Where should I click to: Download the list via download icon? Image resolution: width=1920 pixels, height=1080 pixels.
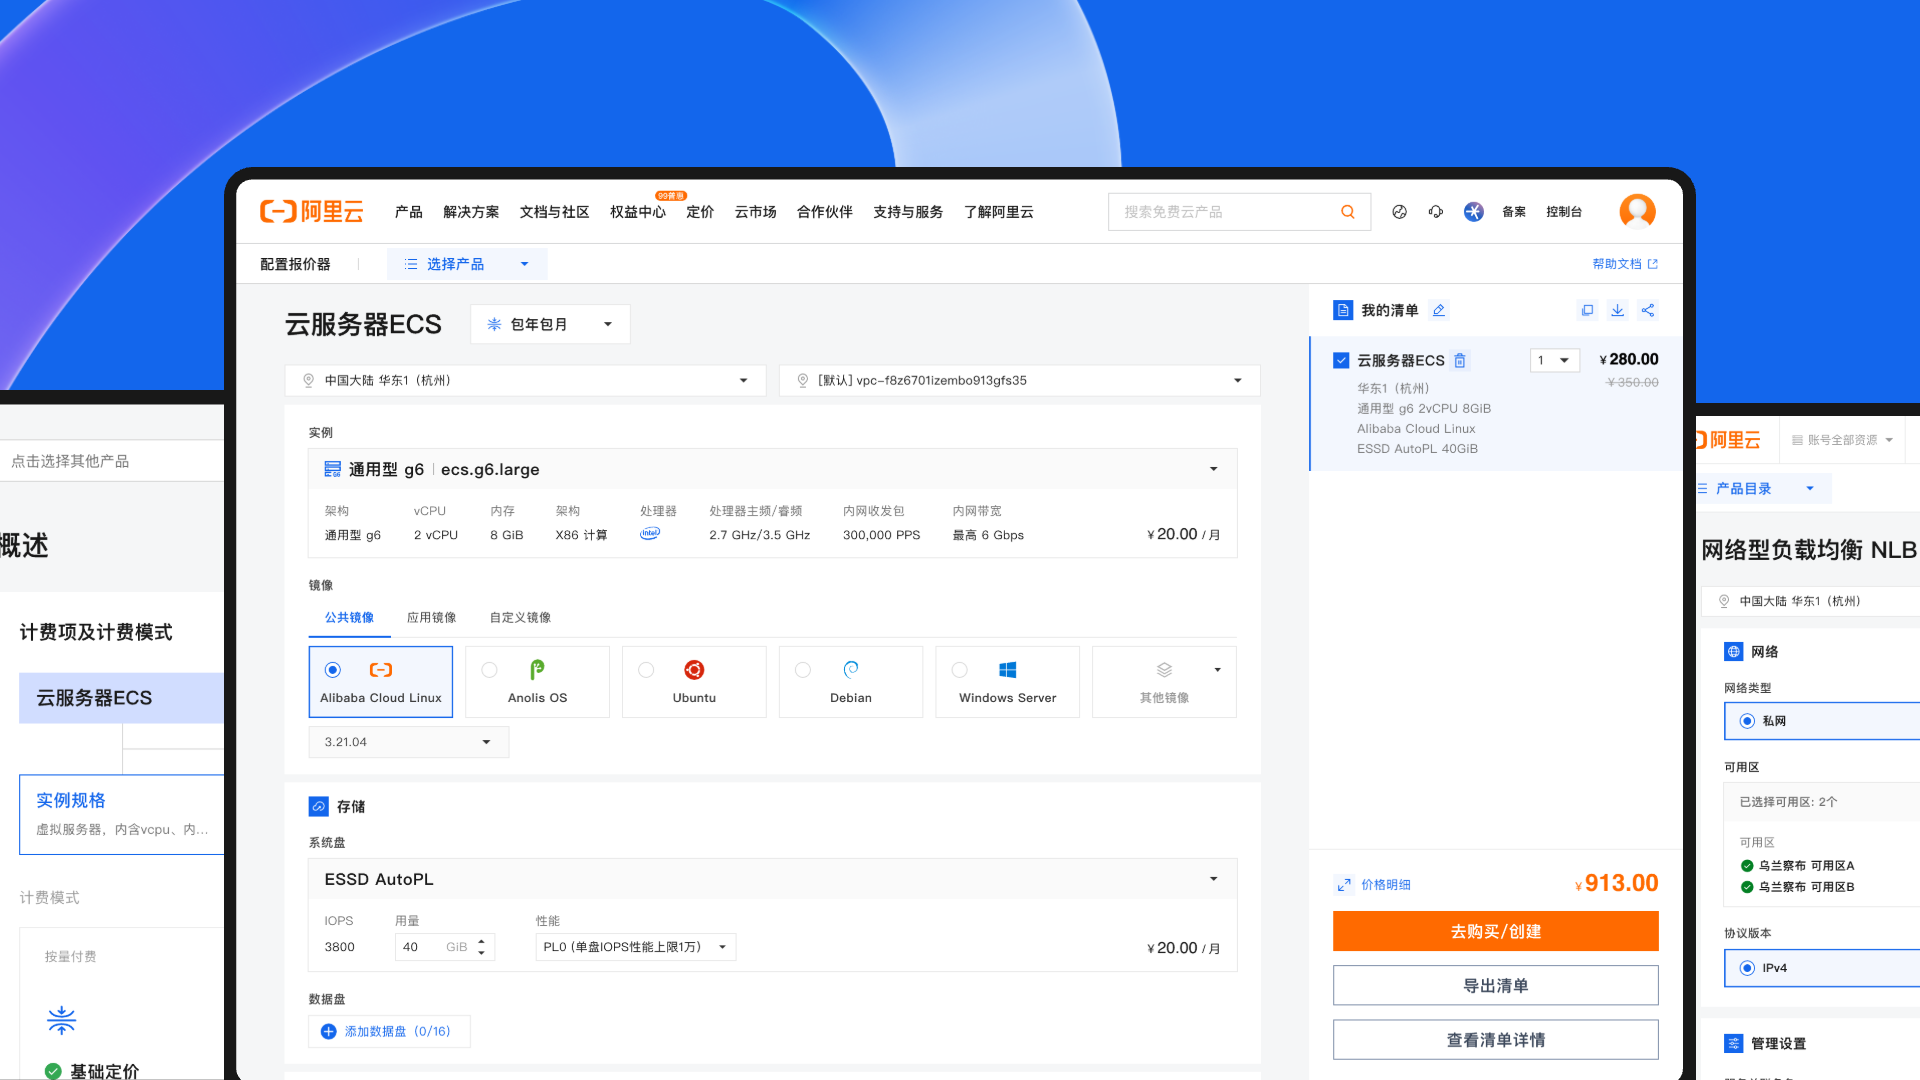pos(1617,310)
